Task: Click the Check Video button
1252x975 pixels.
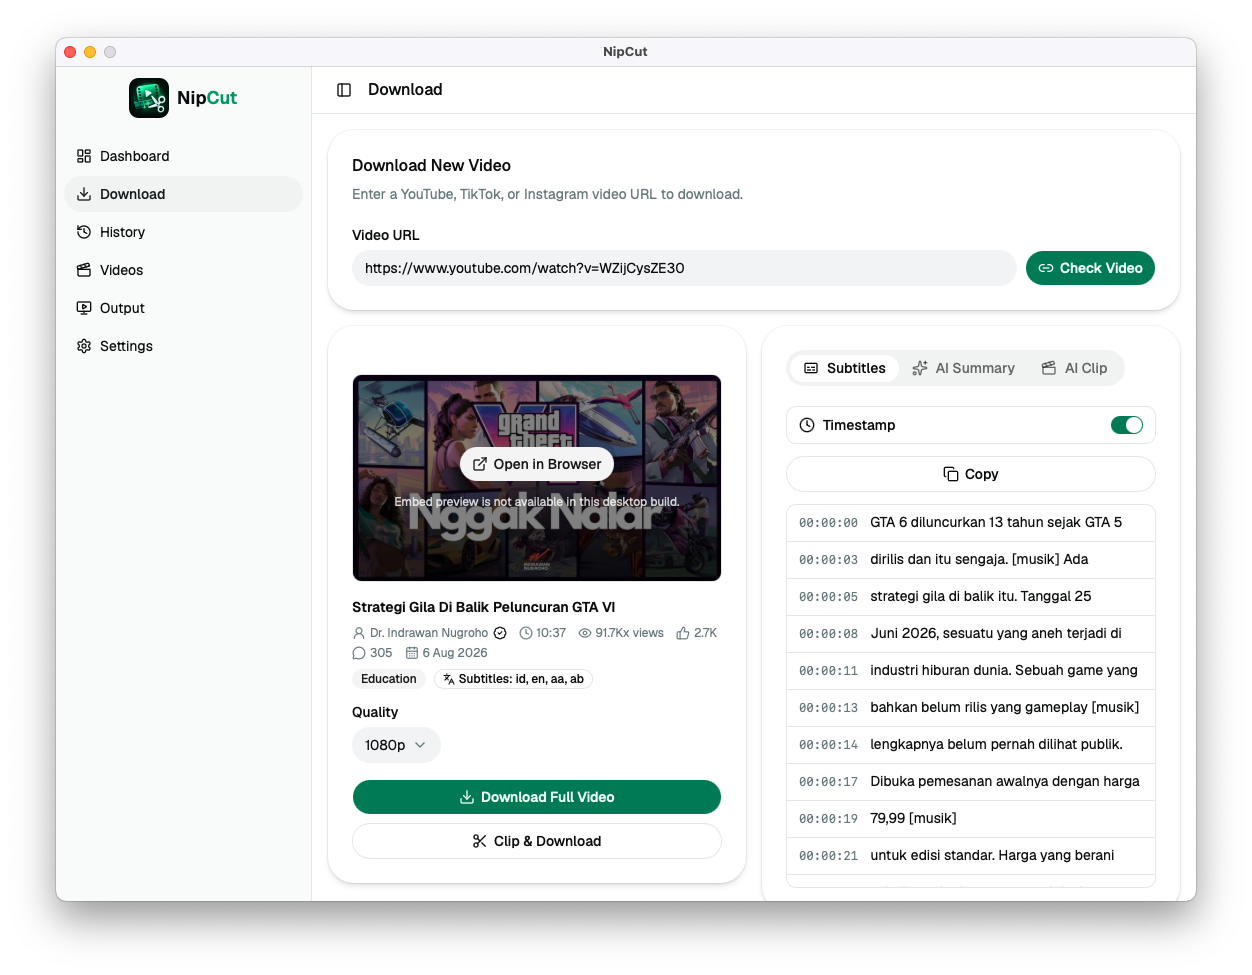Action: tap(1090, 268)
